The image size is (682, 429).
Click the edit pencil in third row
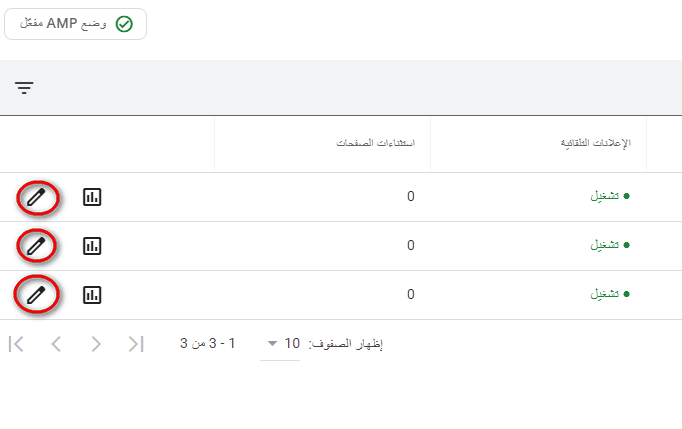click(x=36, y=295)
